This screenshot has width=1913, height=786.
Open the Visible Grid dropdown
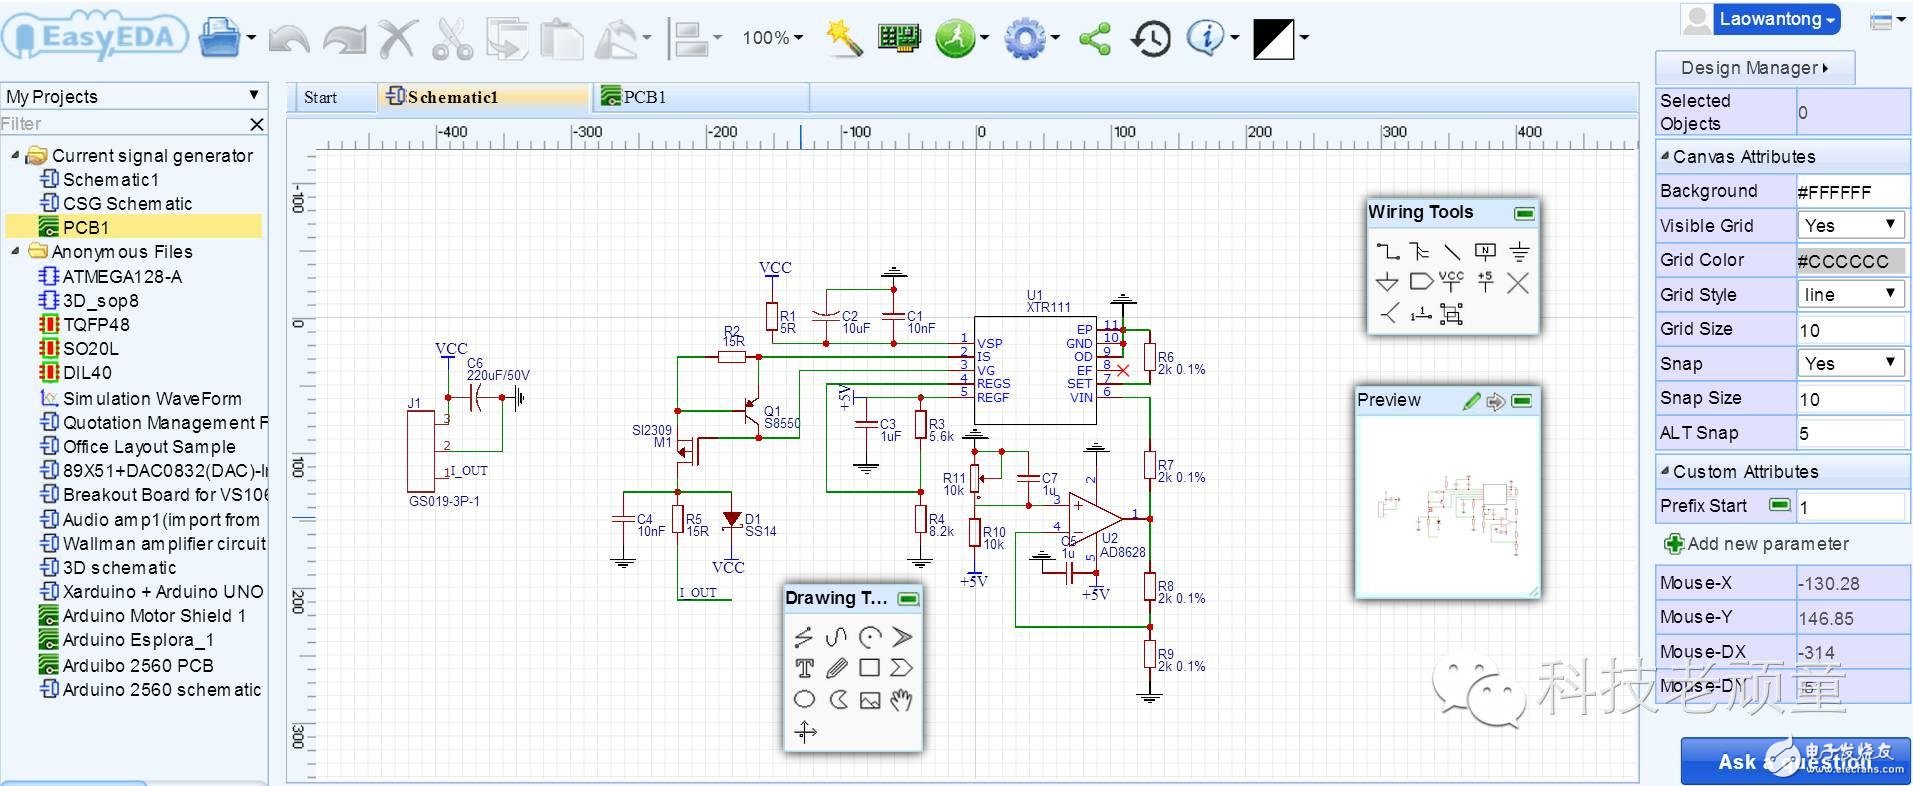click(x=1849, y=225)
